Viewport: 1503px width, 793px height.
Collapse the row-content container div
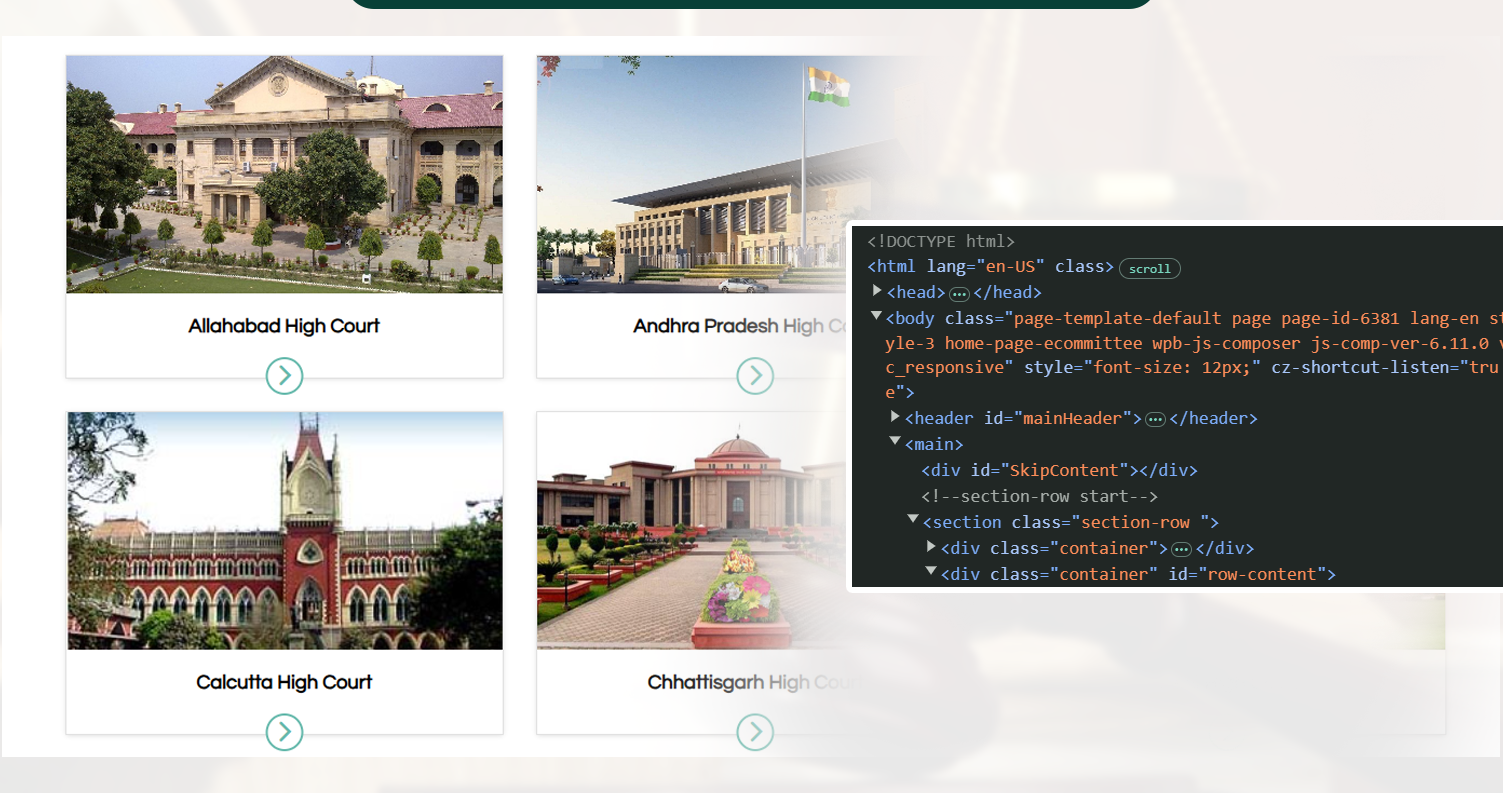(x=930, y=572)
